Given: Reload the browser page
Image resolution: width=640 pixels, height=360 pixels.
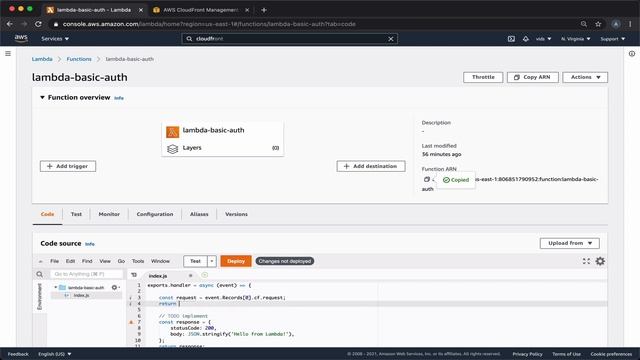Looking at the screenshot, I should coord(38,24).
